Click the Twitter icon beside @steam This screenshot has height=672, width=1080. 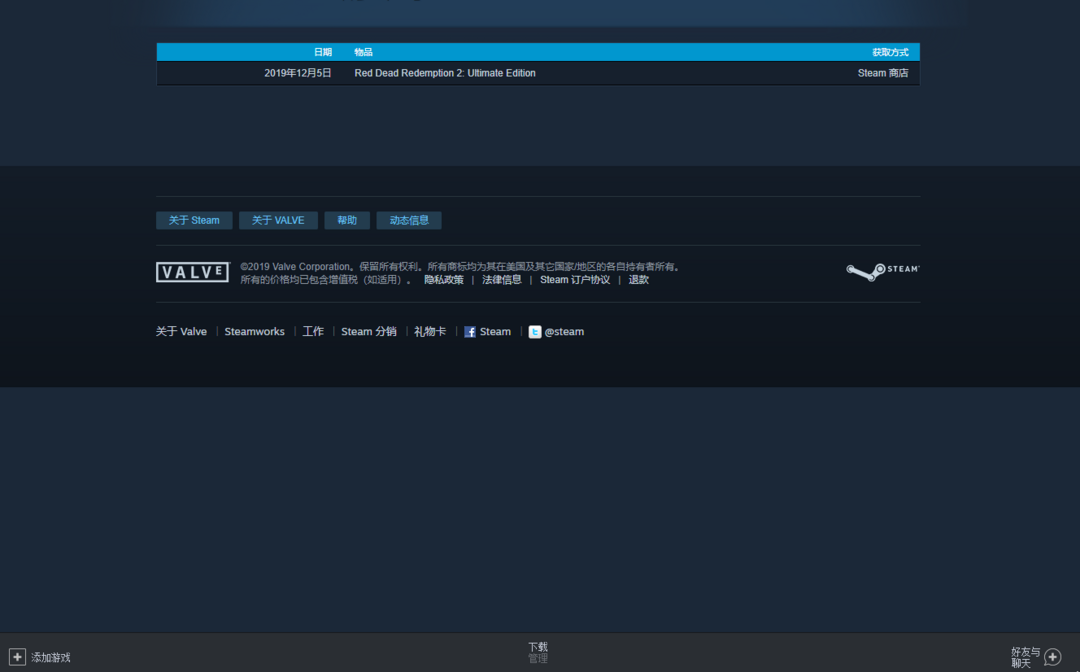[534, 332]
